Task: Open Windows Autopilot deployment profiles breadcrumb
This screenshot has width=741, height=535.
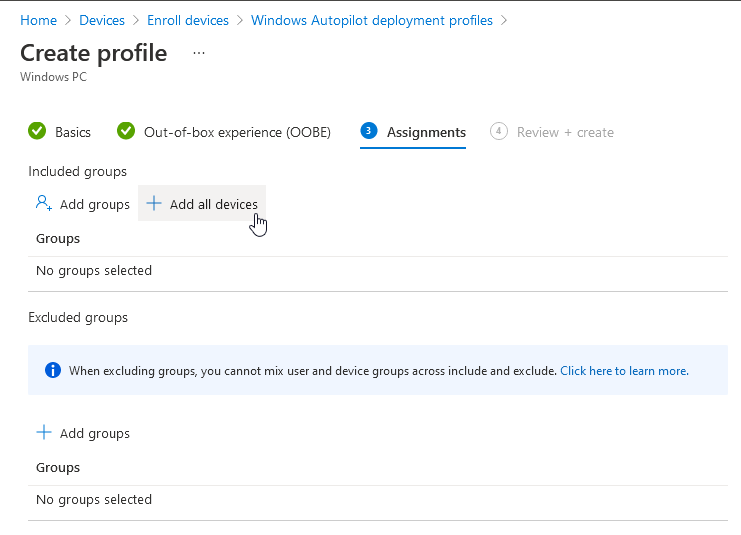Action: pyautogui.click(x=372, y=20)
